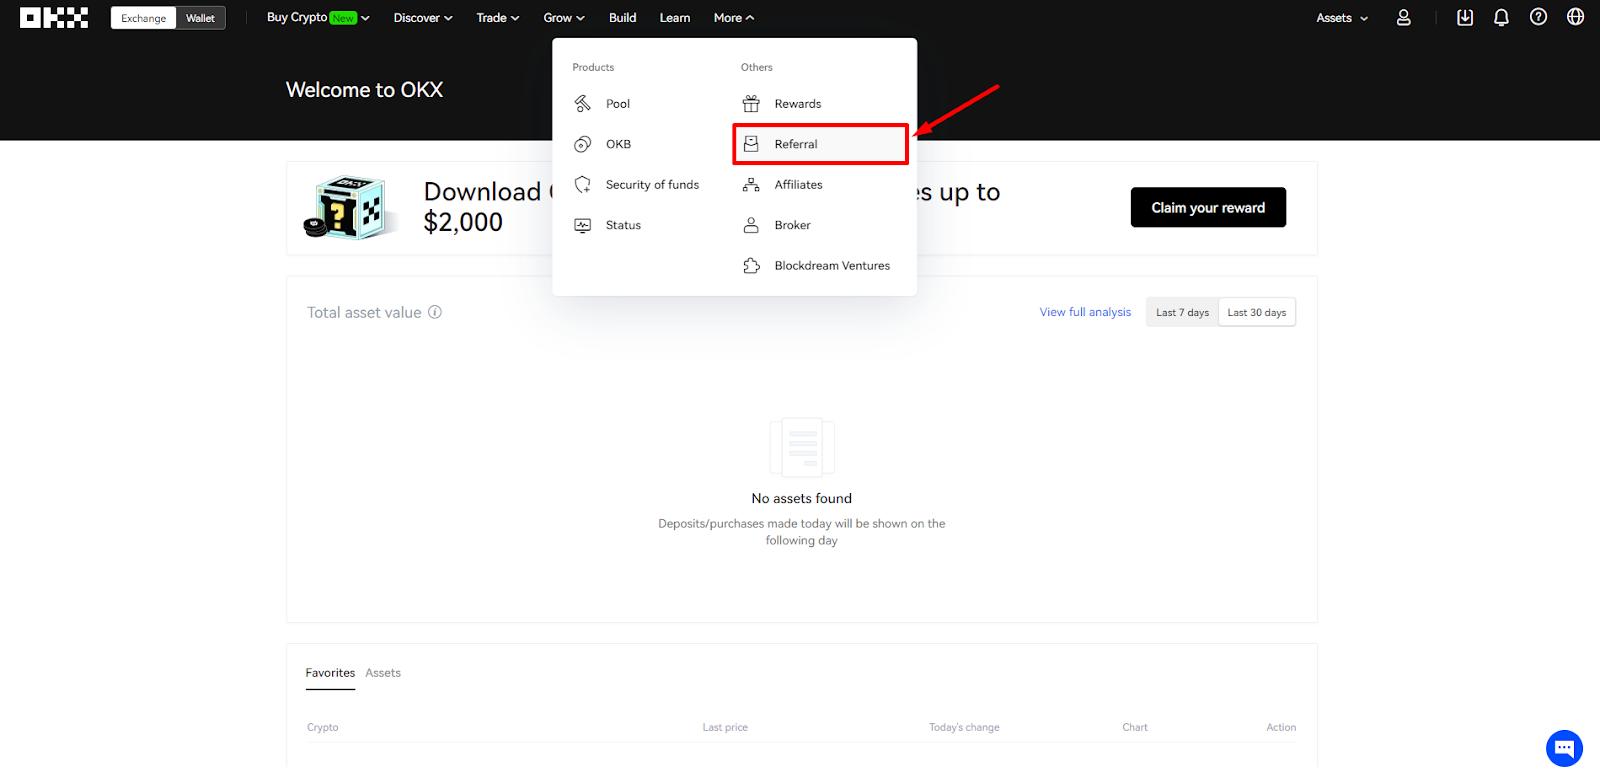The image size is (1600, 767).
Task: Open the help question mark icon
Action: pyautogui.click(x=1538, y=17)
